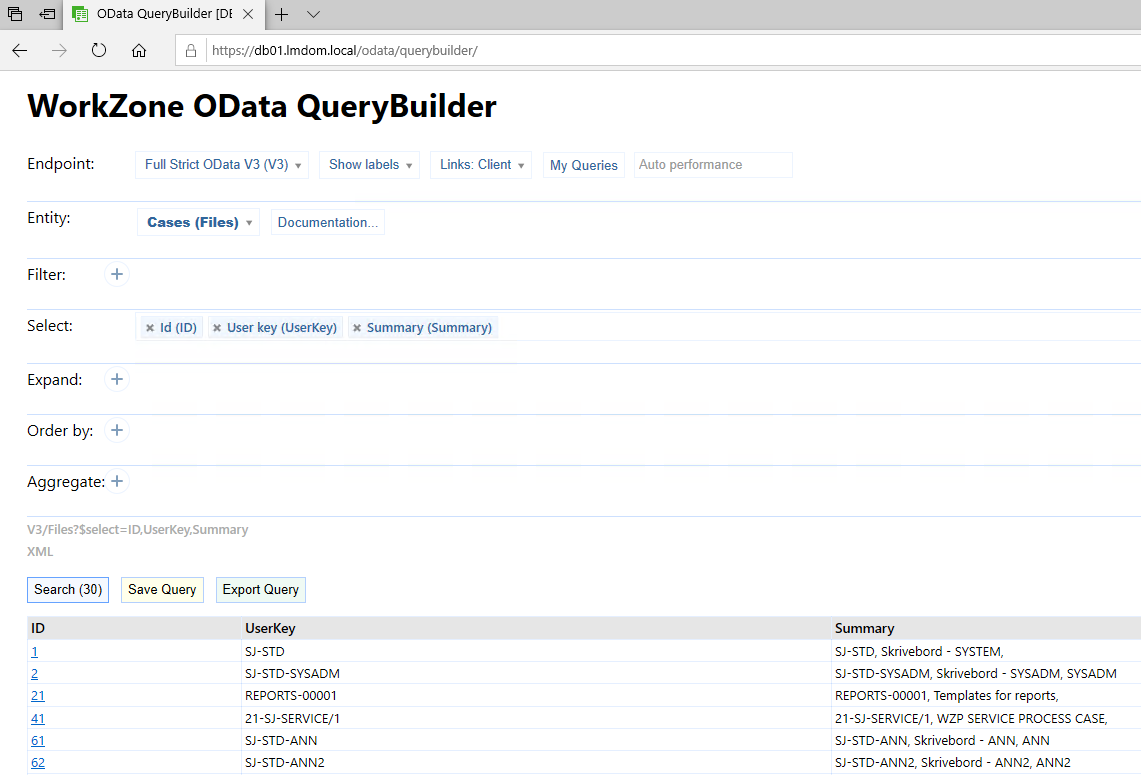Open a new tab with plus icon
This screenshot has width=1141, height=775.
pos(282,15)
